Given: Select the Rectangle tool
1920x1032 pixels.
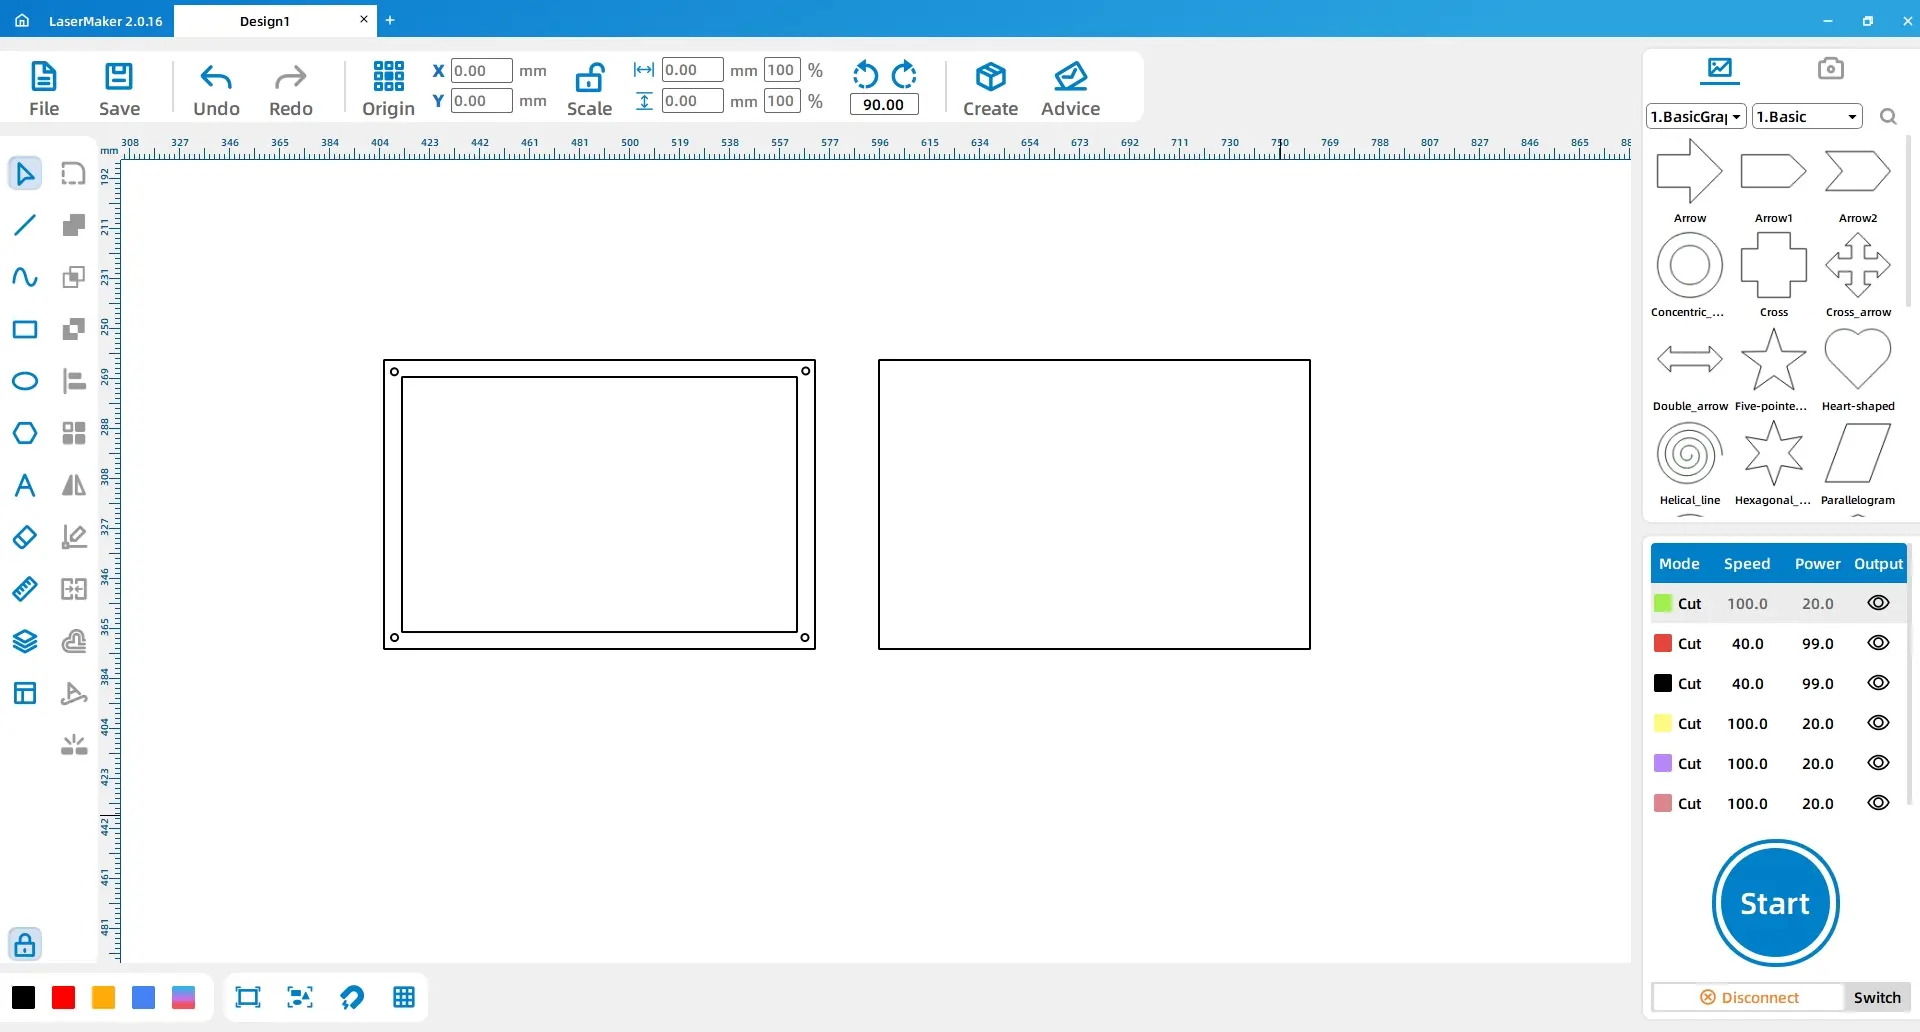Looking at the screenshot, I should (25, 329).
